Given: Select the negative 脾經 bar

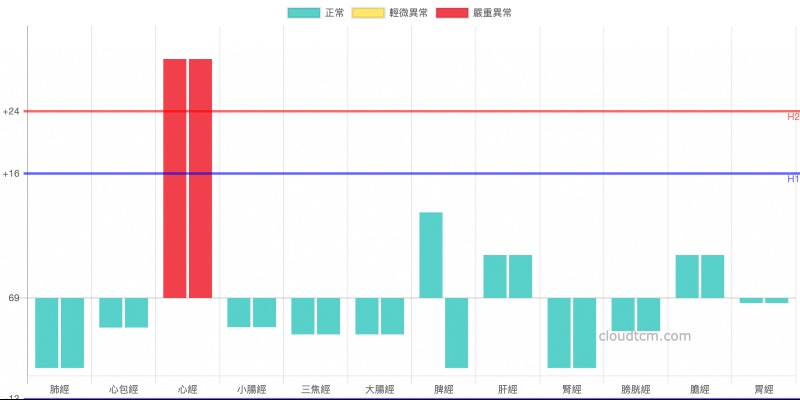Looking at the screenshot, I should [456, 332].
